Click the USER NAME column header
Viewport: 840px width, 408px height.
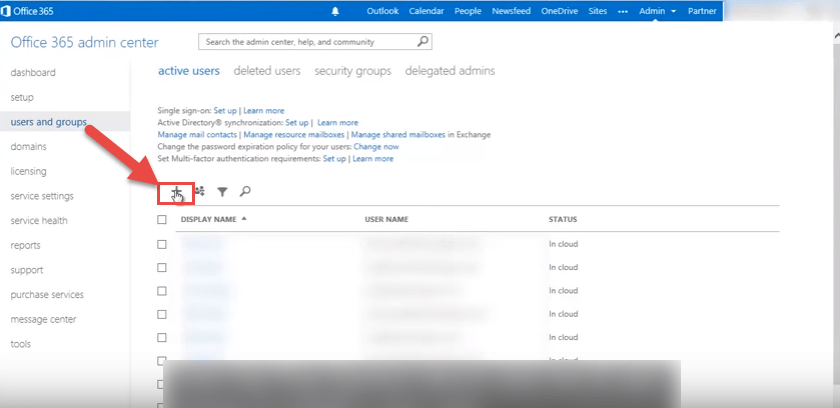click(x=386, y=220)
